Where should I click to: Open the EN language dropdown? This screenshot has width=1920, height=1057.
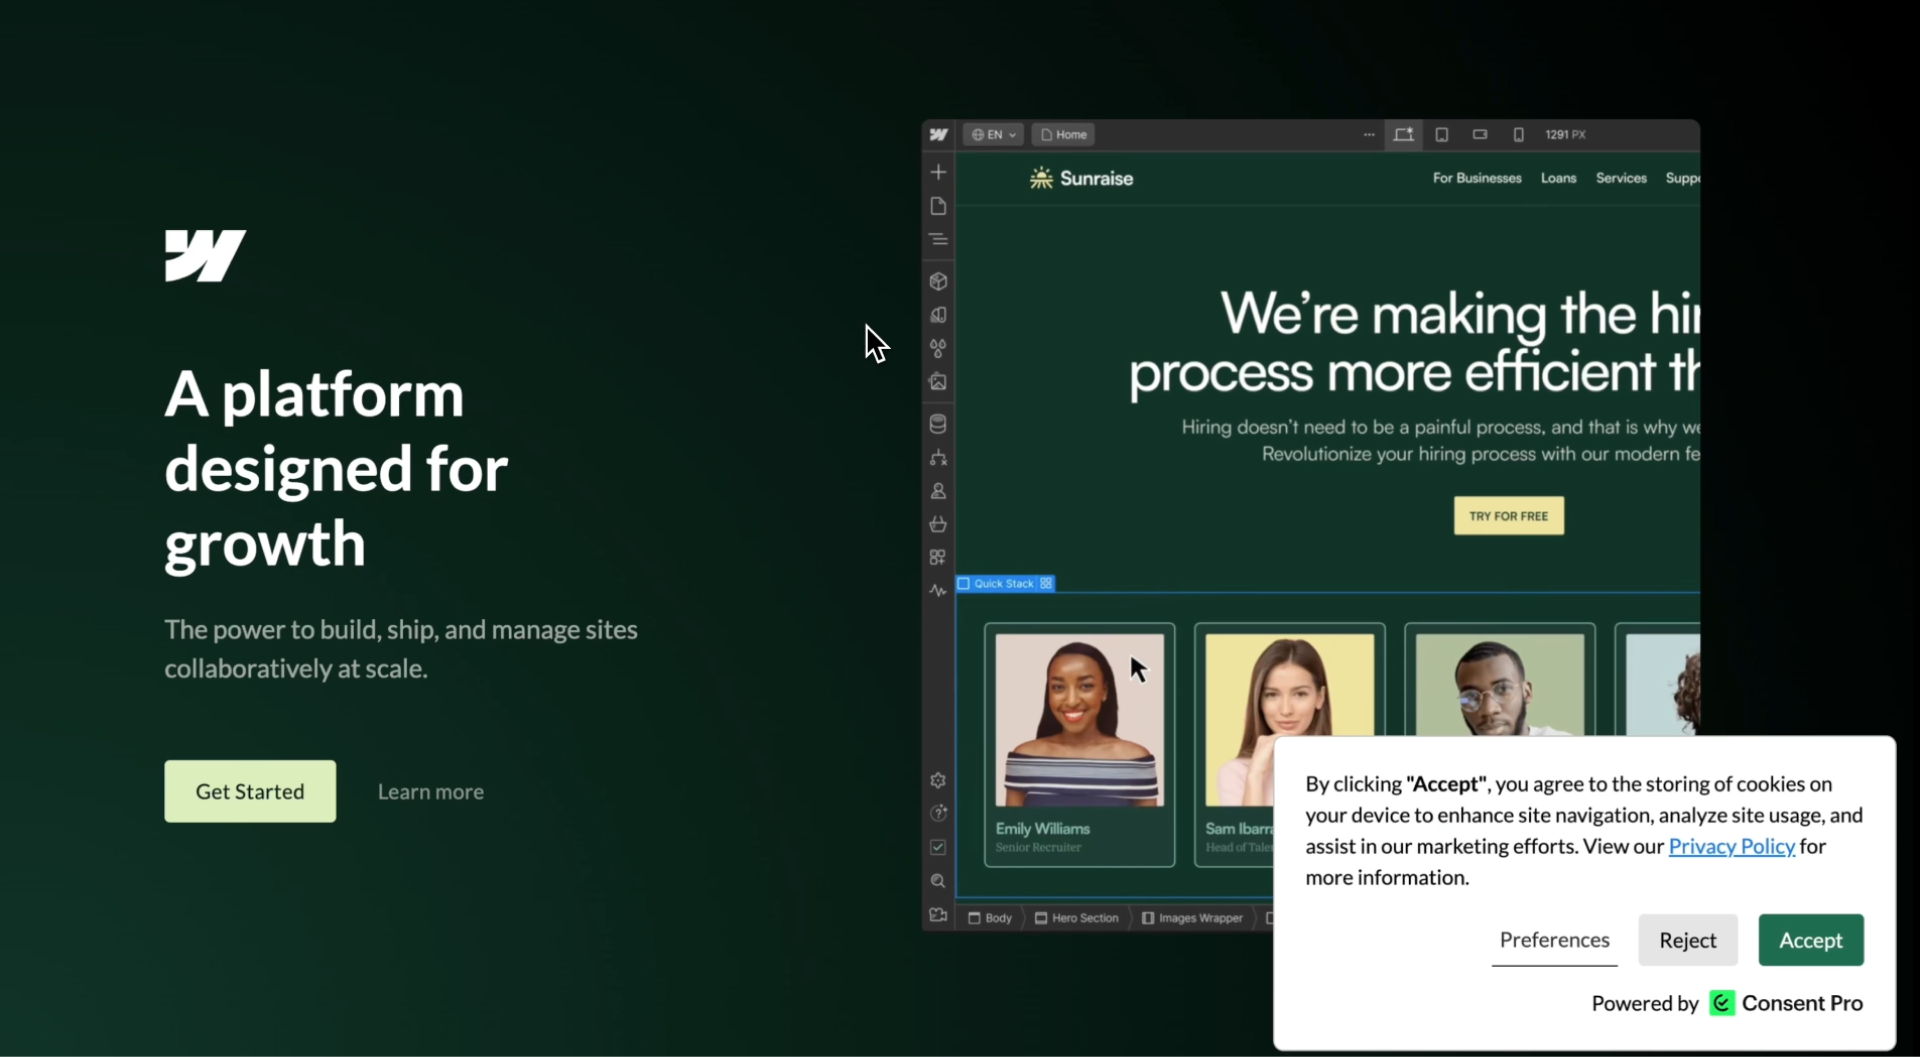tap(992, 134)
